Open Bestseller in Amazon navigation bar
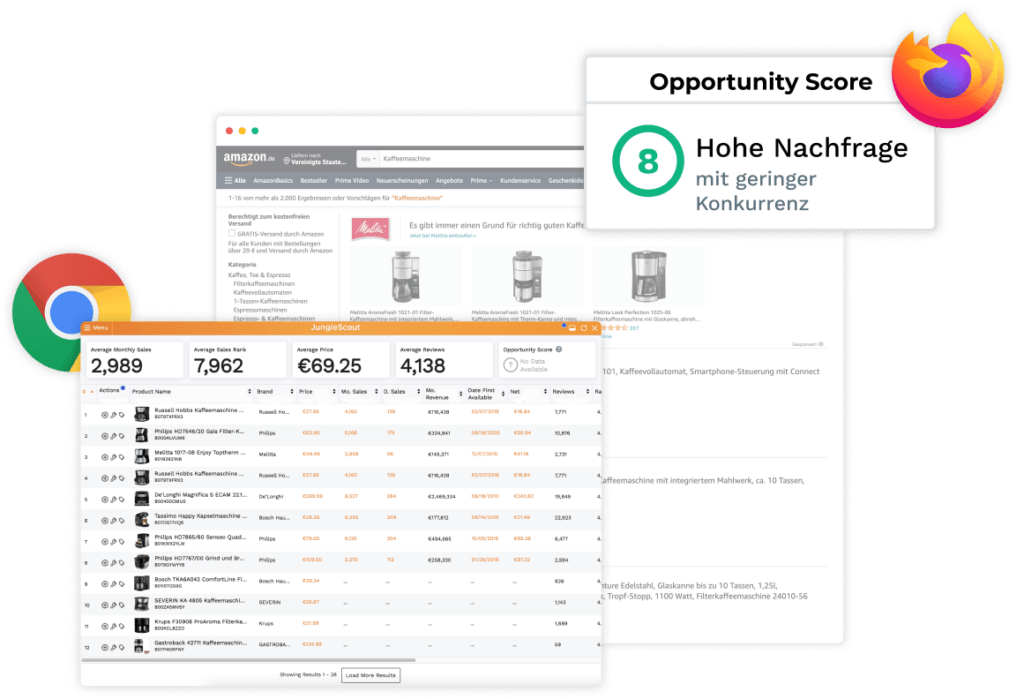Viewport: 1024px width, 699px height. pos(313,180)
